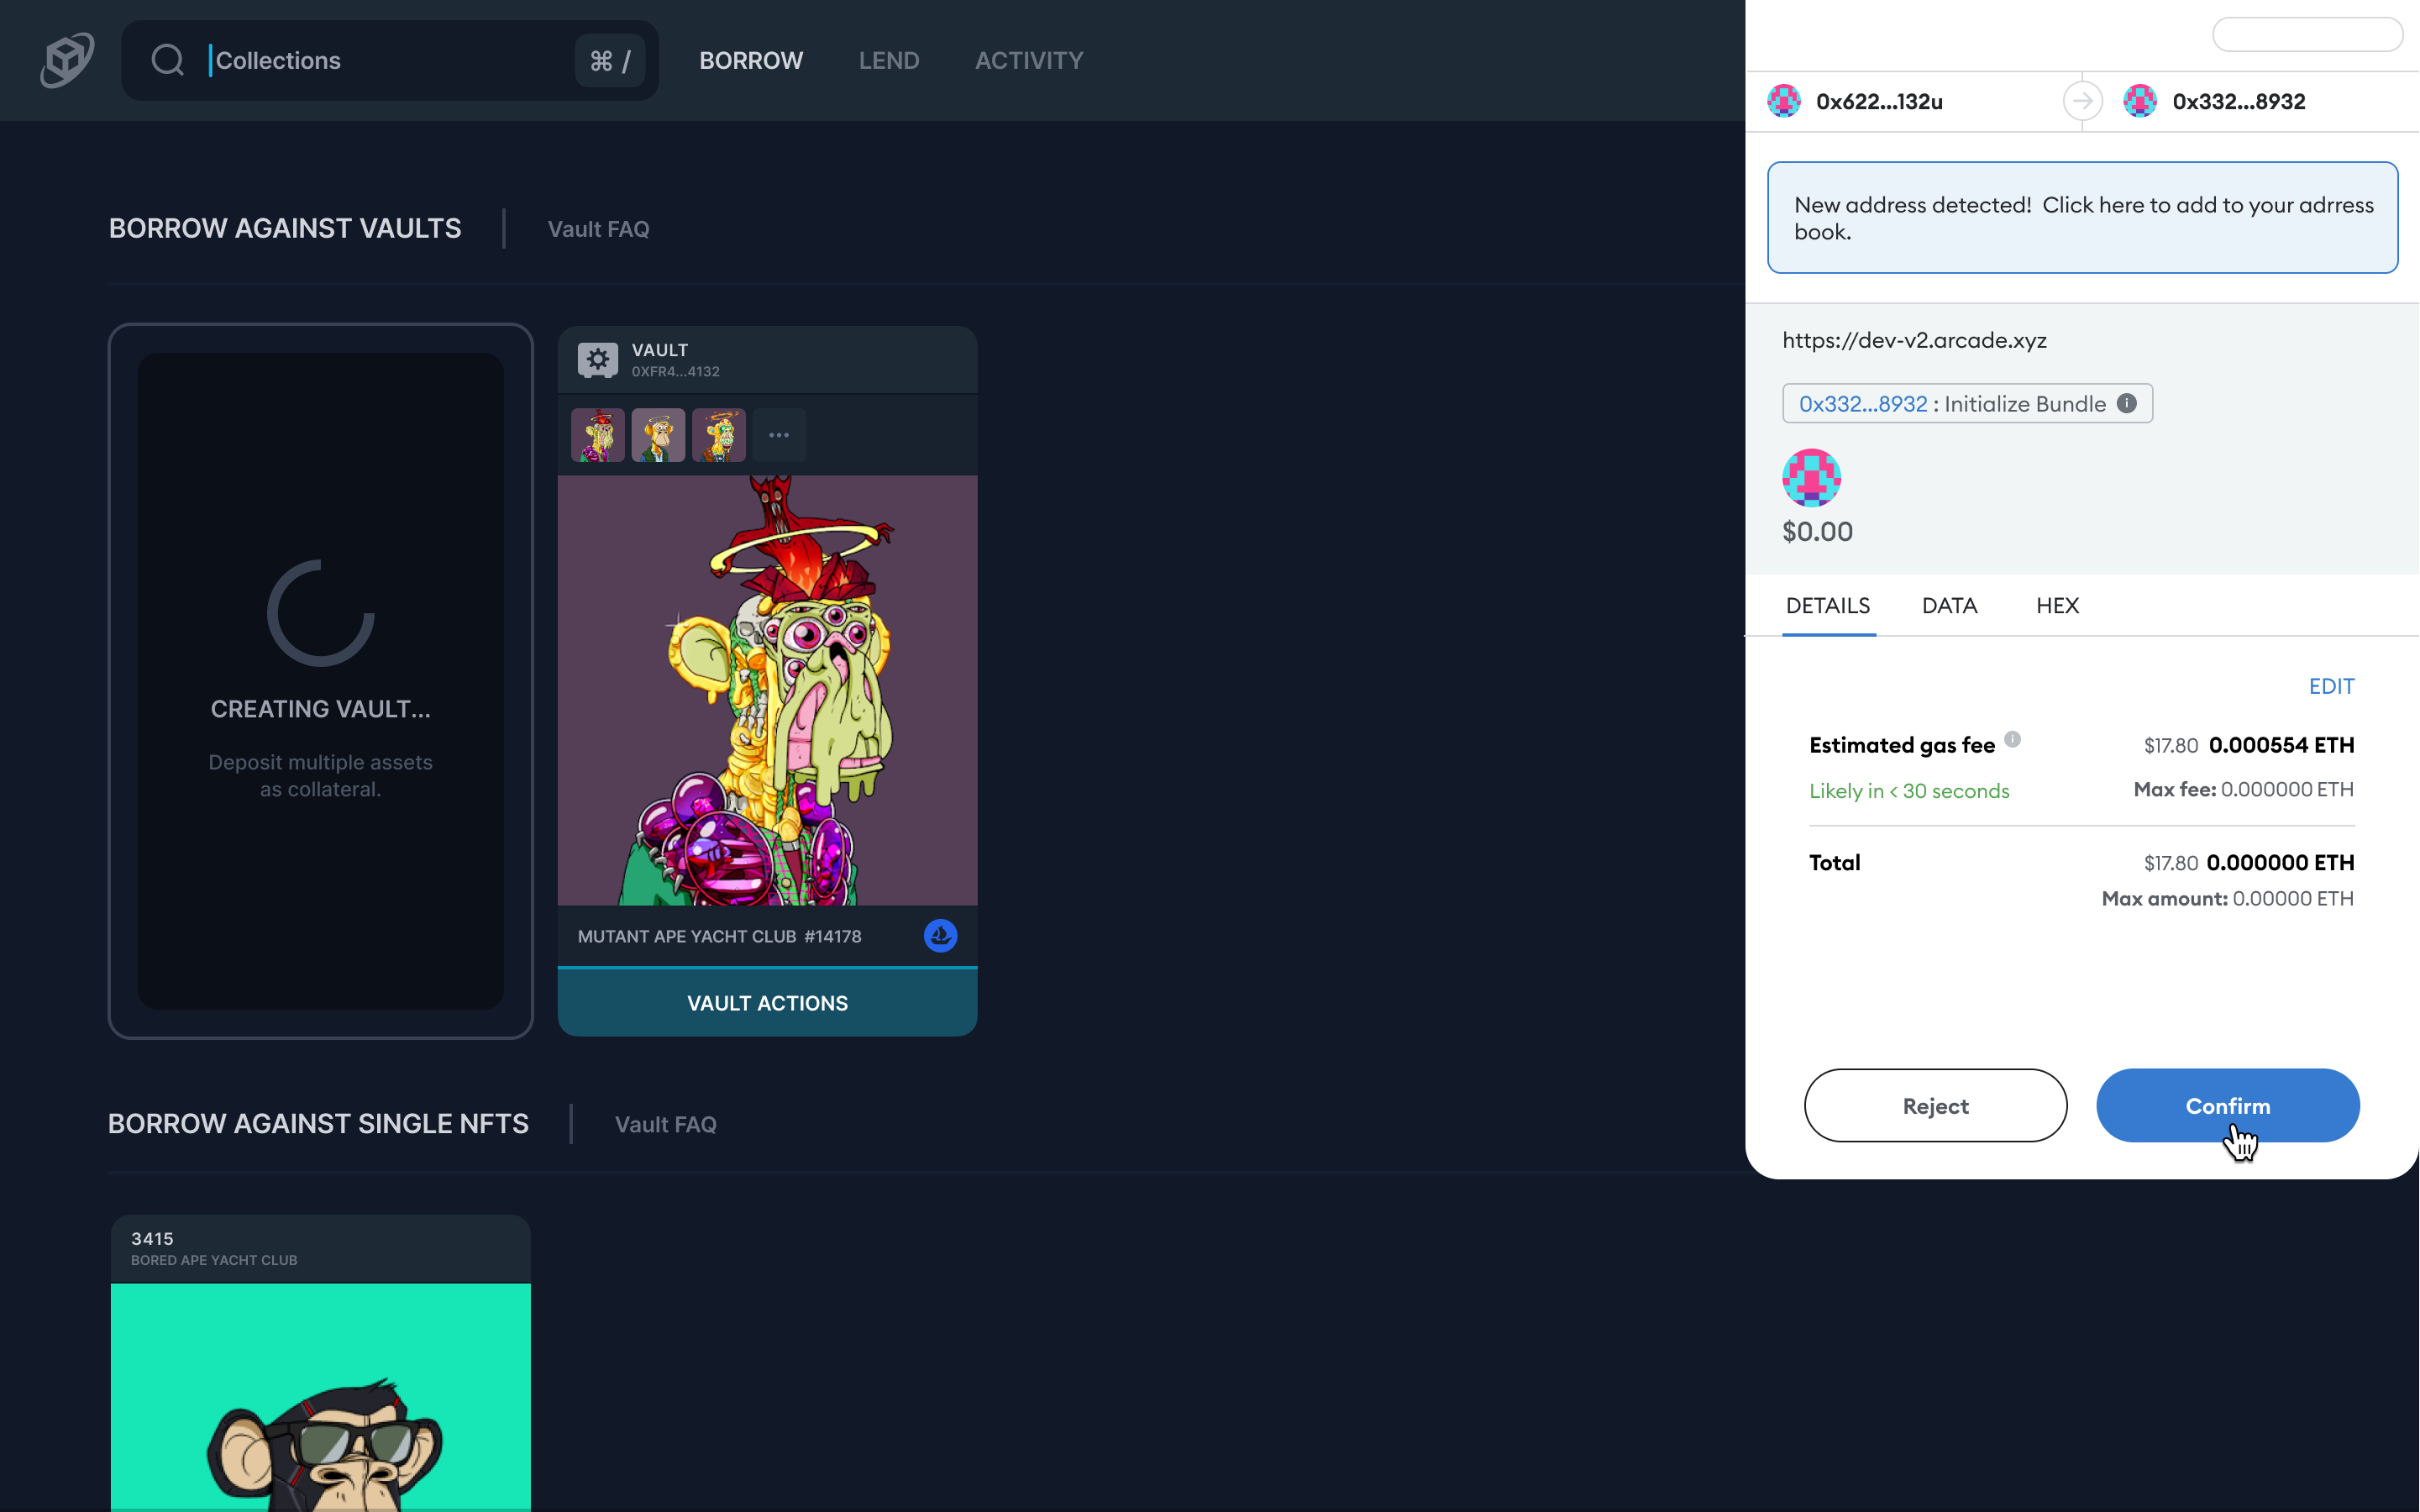Reject the transaction
The image size is (2420, 1512).
point(1935,1105)
